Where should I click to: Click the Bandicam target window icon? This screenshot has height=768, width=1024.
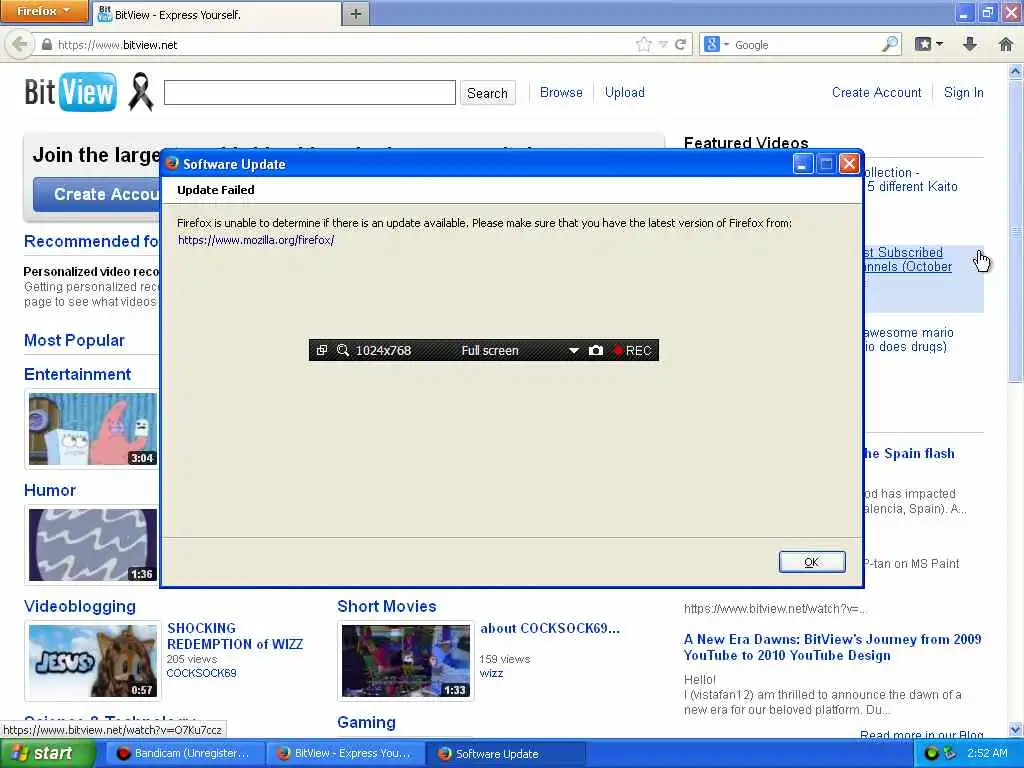[x=321, y=351]
